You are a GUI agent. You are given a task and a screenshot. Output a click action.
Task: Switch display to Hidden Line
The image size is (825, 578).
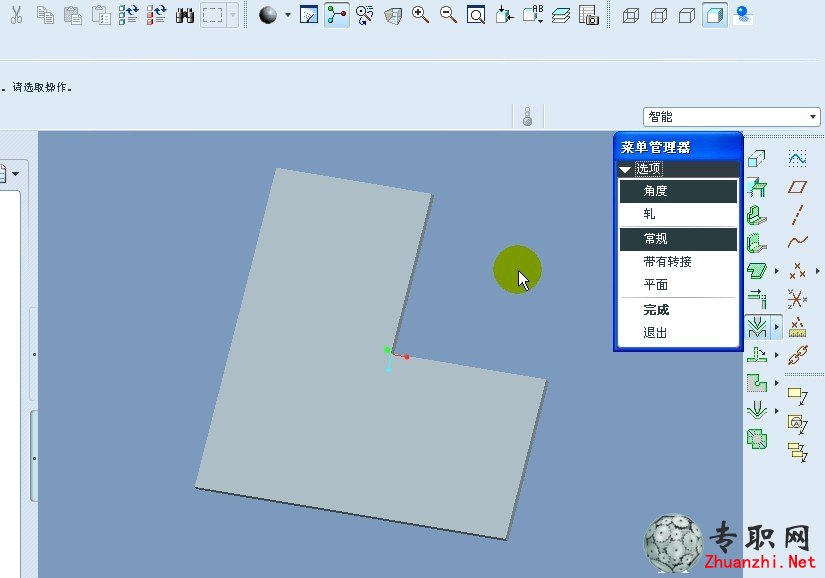(658, 15)
